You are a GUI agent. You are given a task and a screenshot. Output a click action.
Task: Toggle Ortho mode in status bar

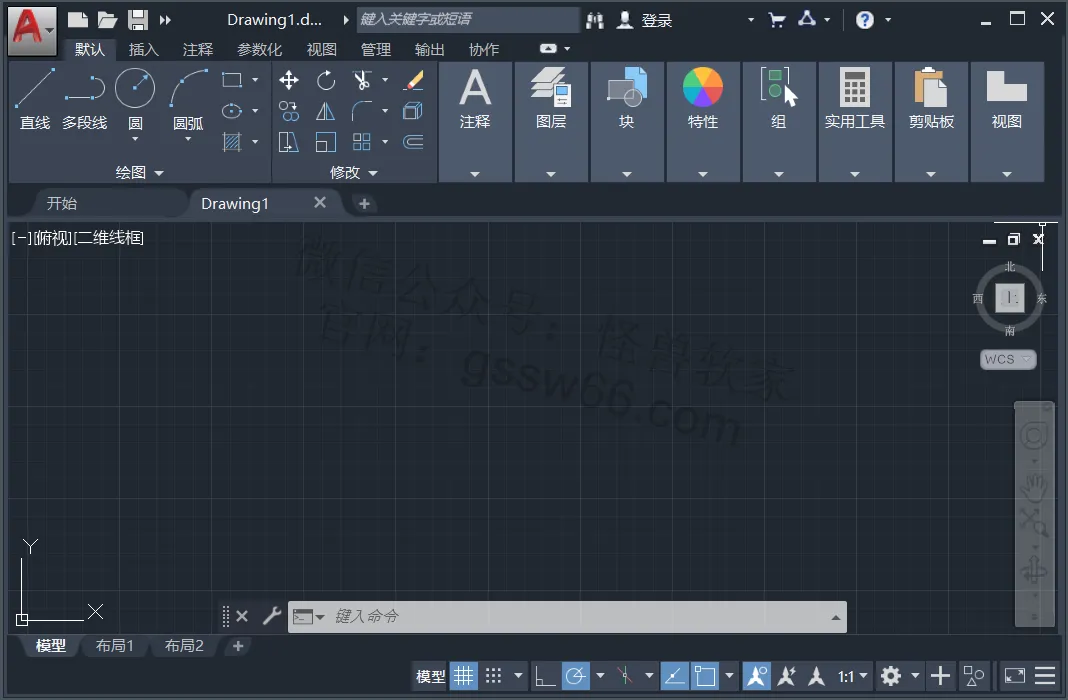[x=545, y=676]
